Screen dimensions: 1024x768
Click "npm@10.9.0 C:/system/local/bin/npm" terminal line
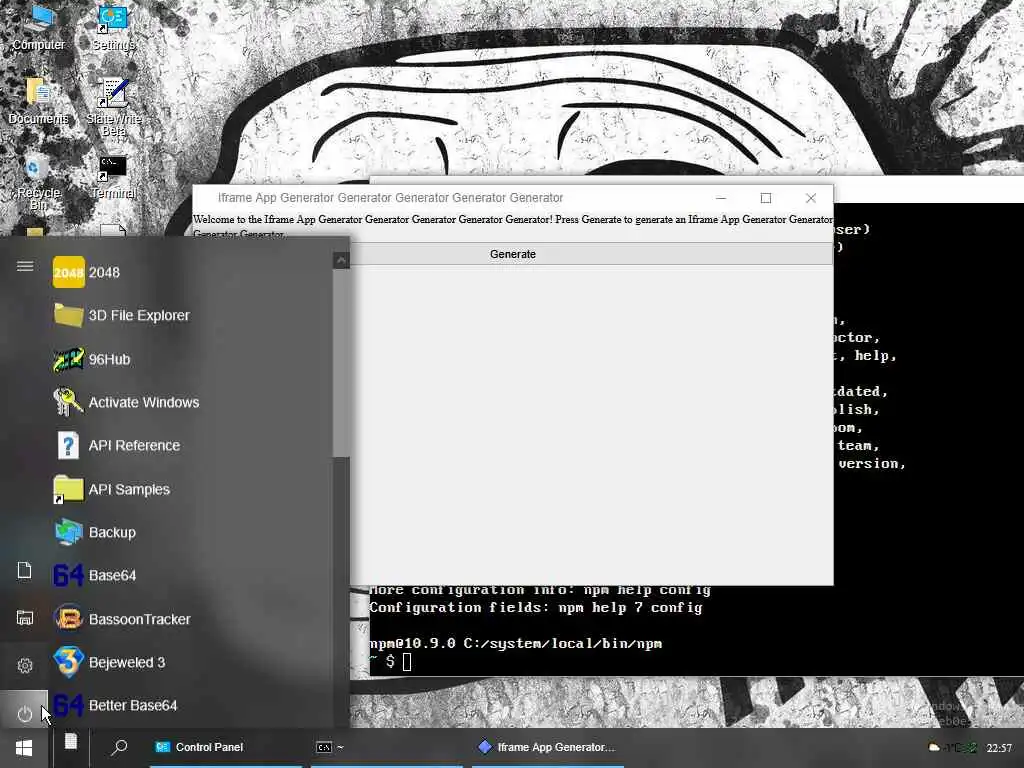pos(516,644)
